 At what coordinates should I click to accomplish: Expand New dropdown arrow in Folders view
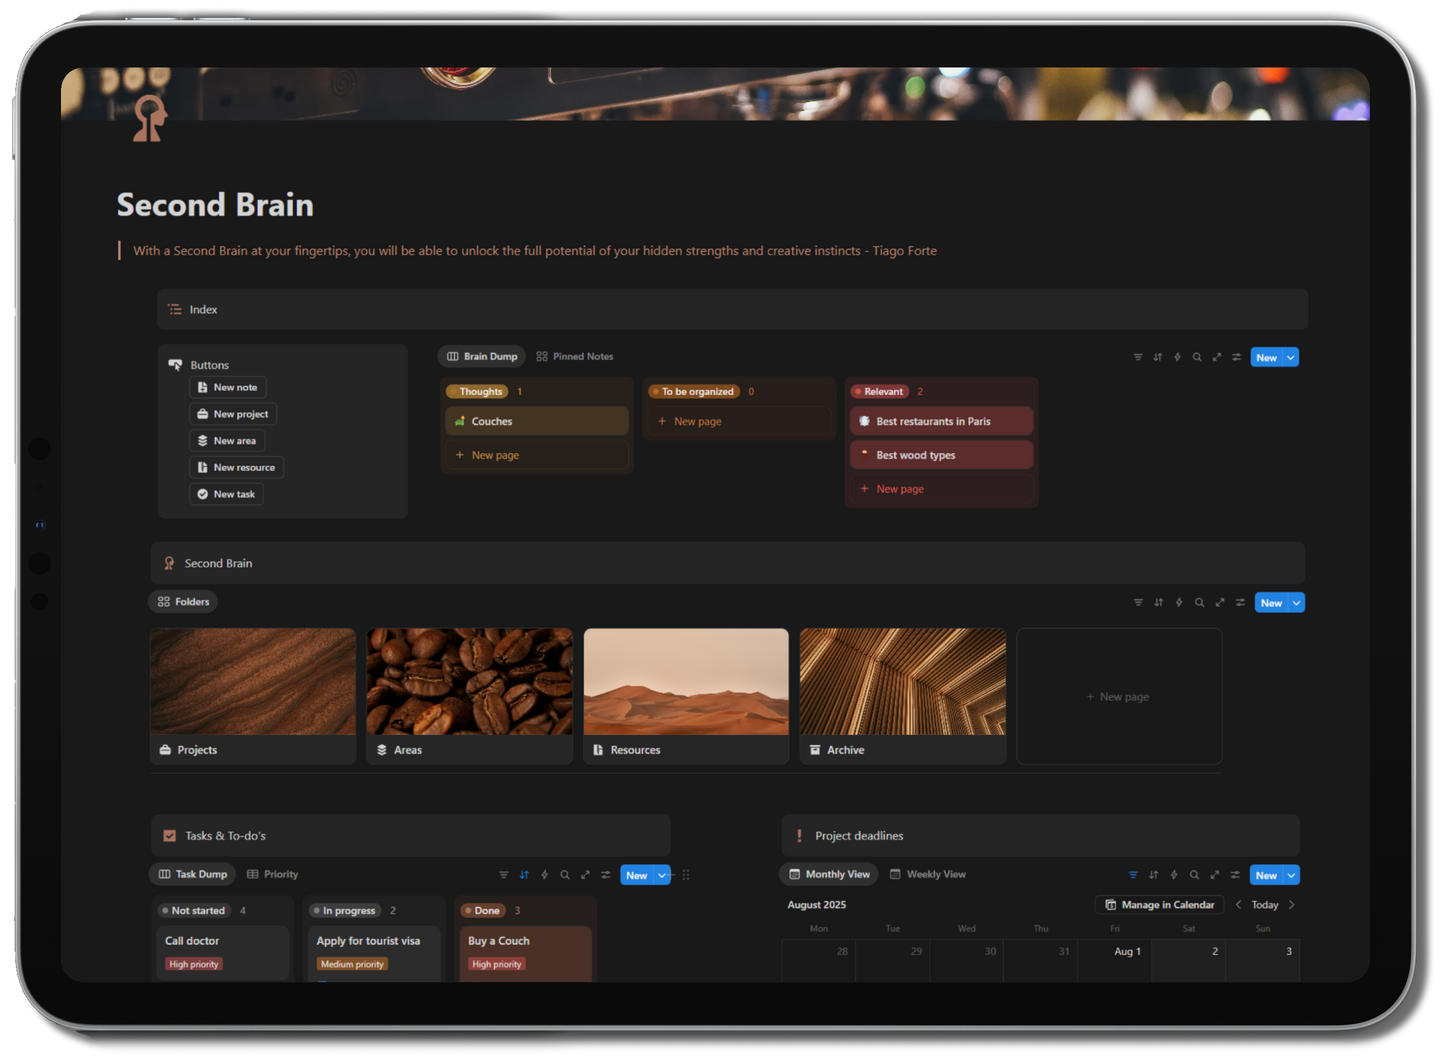[1297, 603]
